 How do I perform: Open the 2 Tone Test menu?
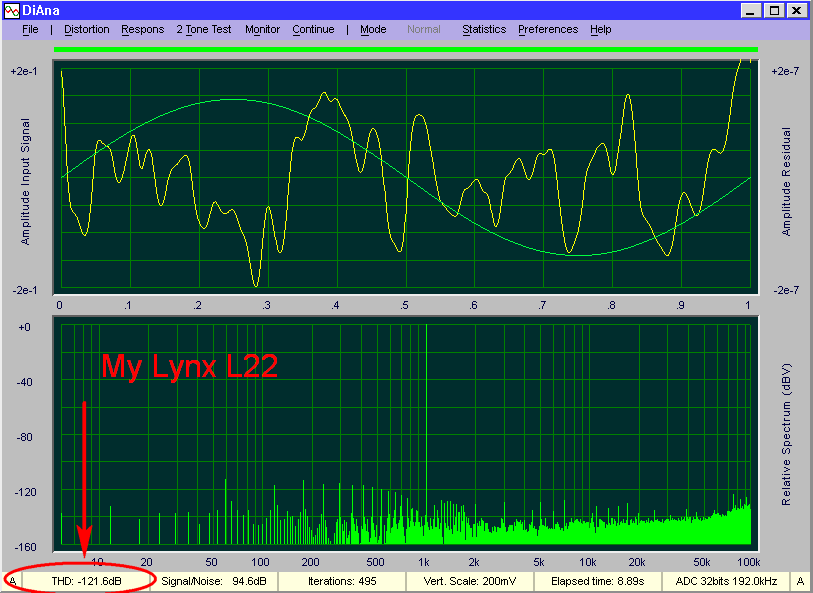click(x=204, y=30)
